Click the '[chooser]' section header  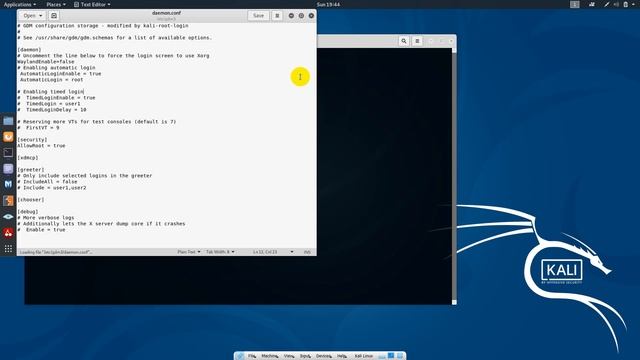[x=31, y=200]
